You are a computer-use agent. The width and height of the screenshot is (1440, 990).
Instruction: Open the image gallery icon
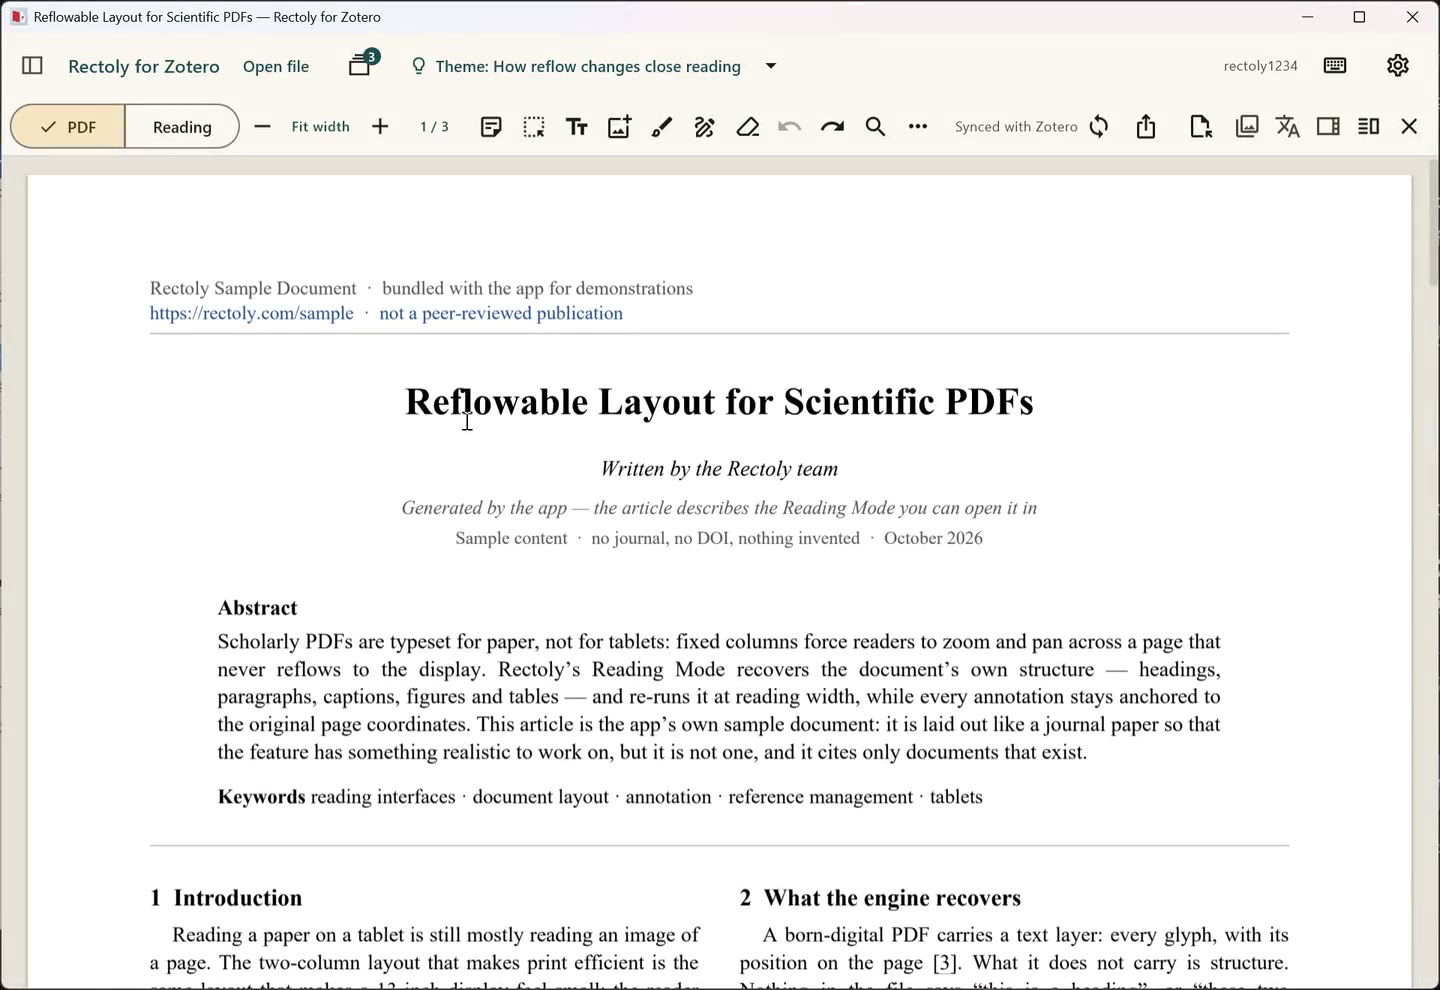[1247, 127]
